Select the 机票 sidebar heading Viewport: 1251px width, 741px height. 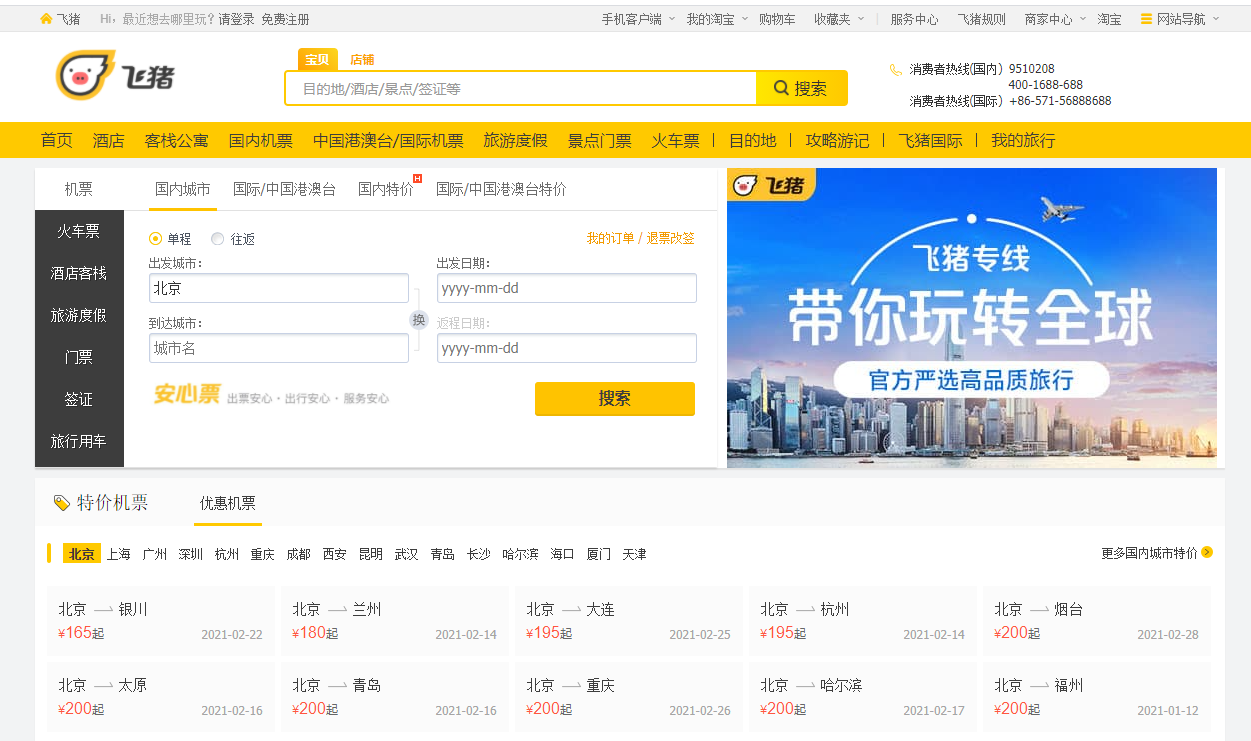[79, 189]
